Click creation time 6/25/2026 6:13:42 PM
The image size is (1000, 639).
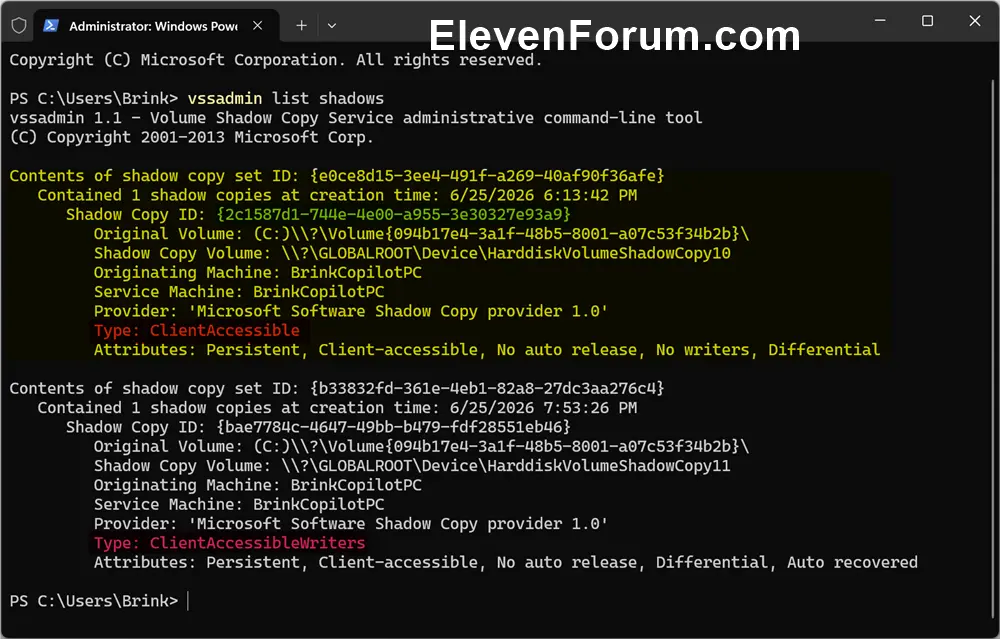[543, 195]
